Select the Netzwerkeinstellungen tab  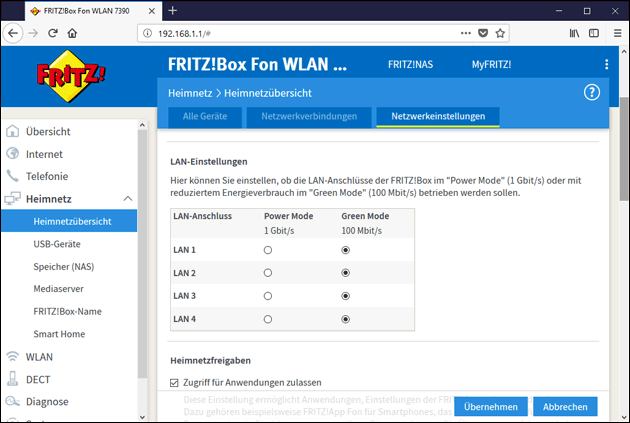[438, 116]
